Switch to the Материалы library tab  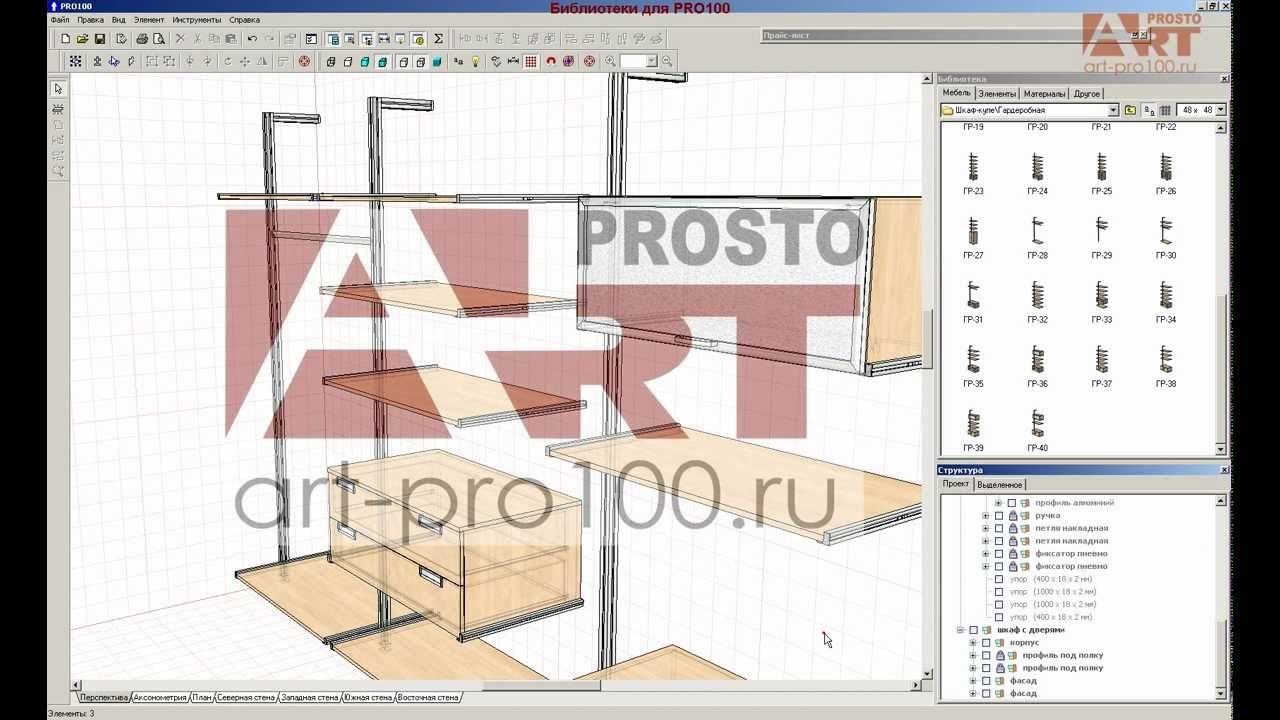coord(1045,94)
